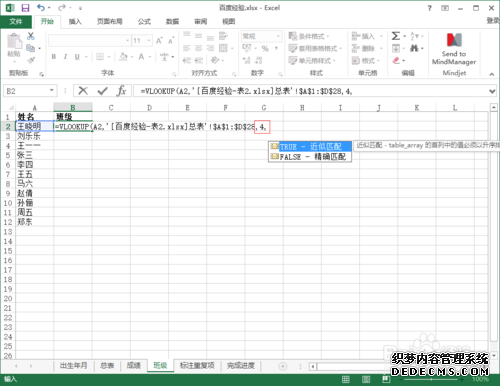
Task: Click the Percent Style icon
Action: [x=265, y=49]
